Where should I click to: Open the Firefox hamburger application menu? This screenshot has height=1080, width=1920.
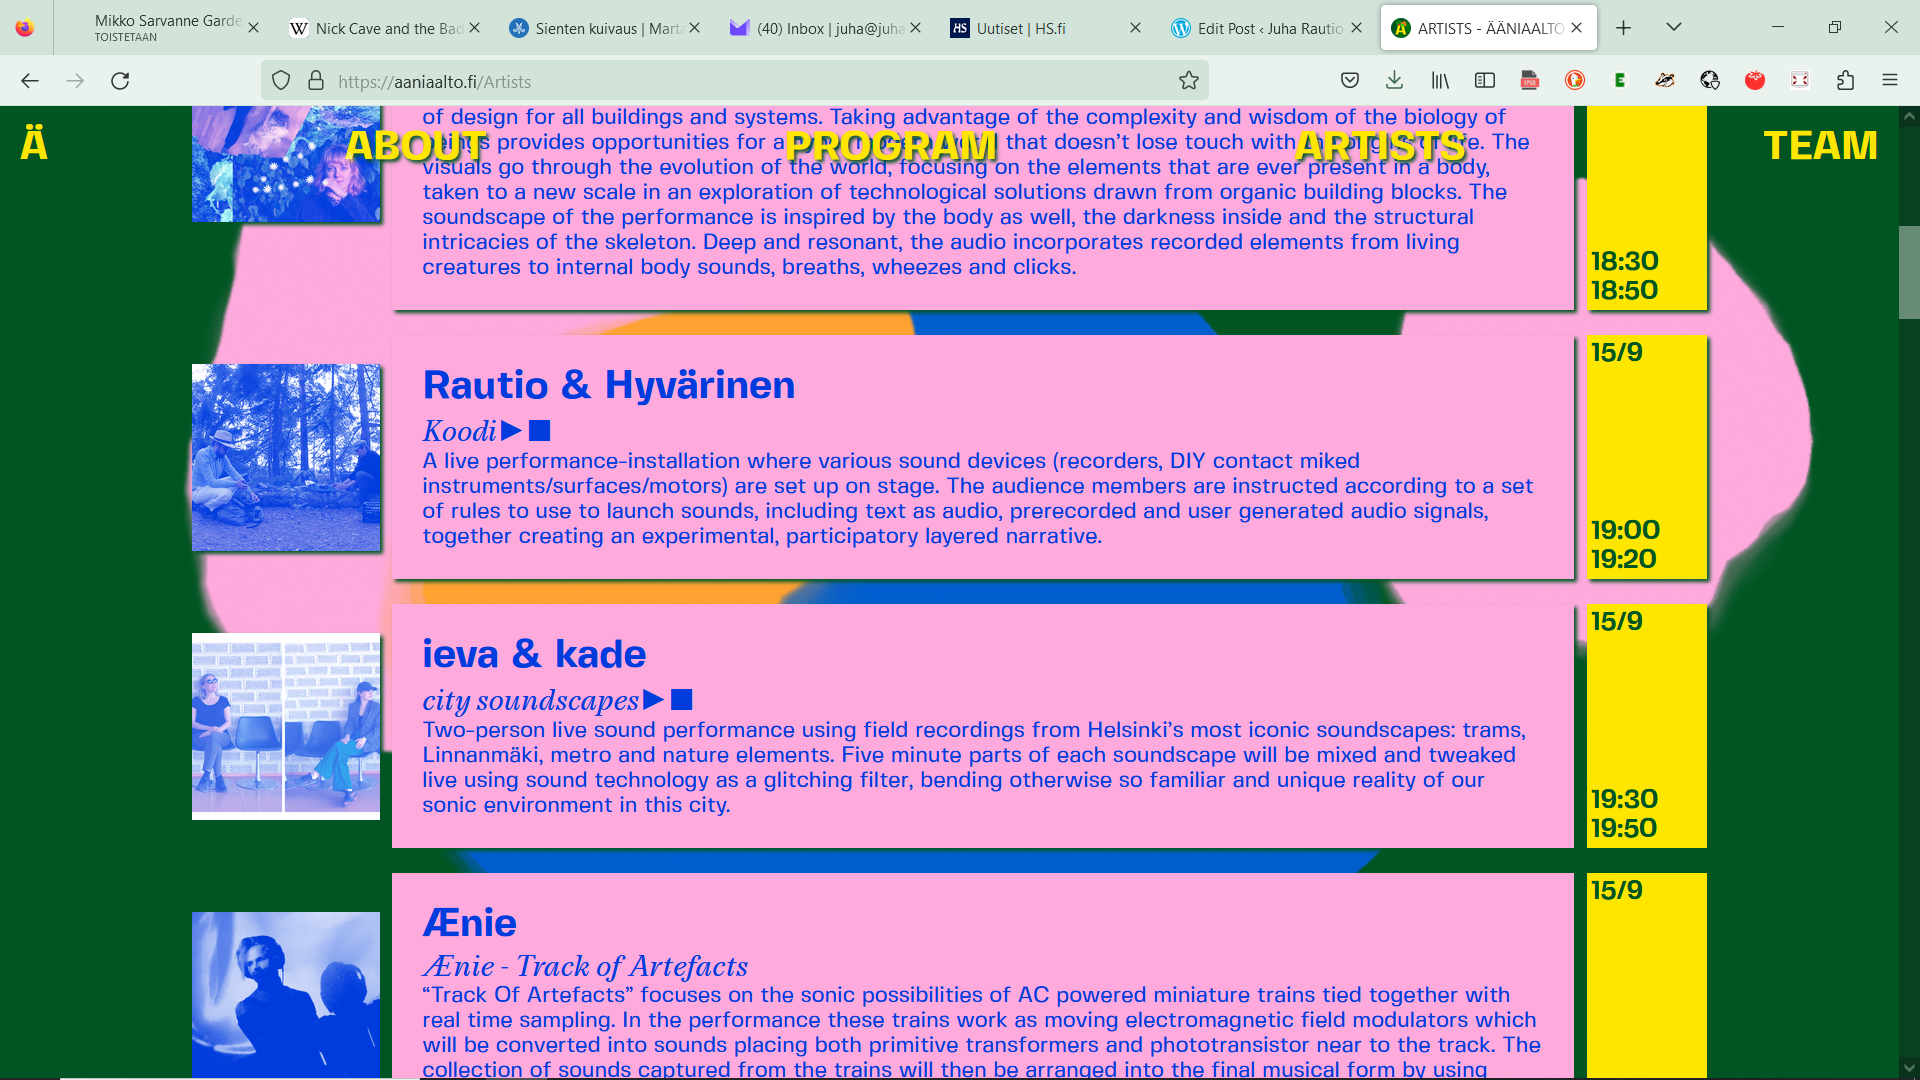click(x=1889, y=81)
